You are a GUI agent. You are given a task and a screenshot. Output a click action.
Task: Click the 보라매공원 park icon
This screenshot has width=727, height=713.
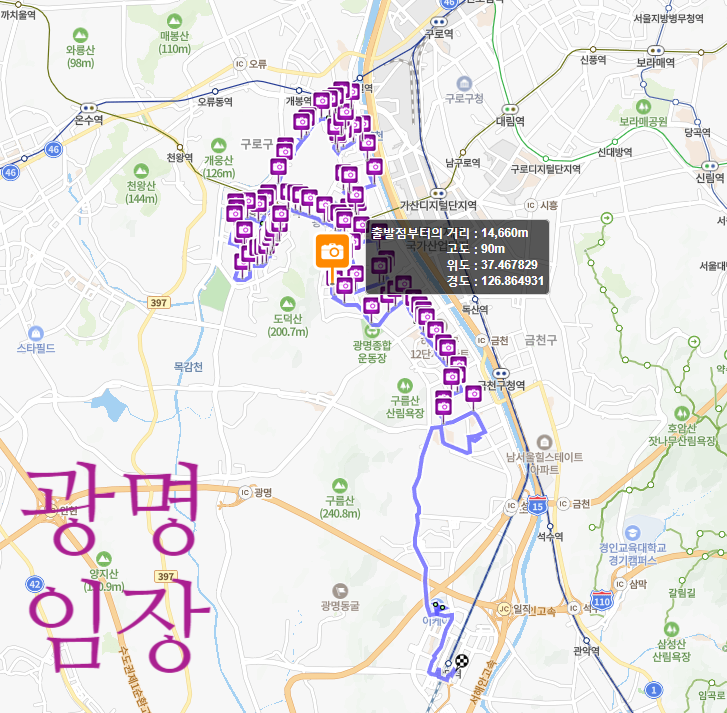(643, 107)
